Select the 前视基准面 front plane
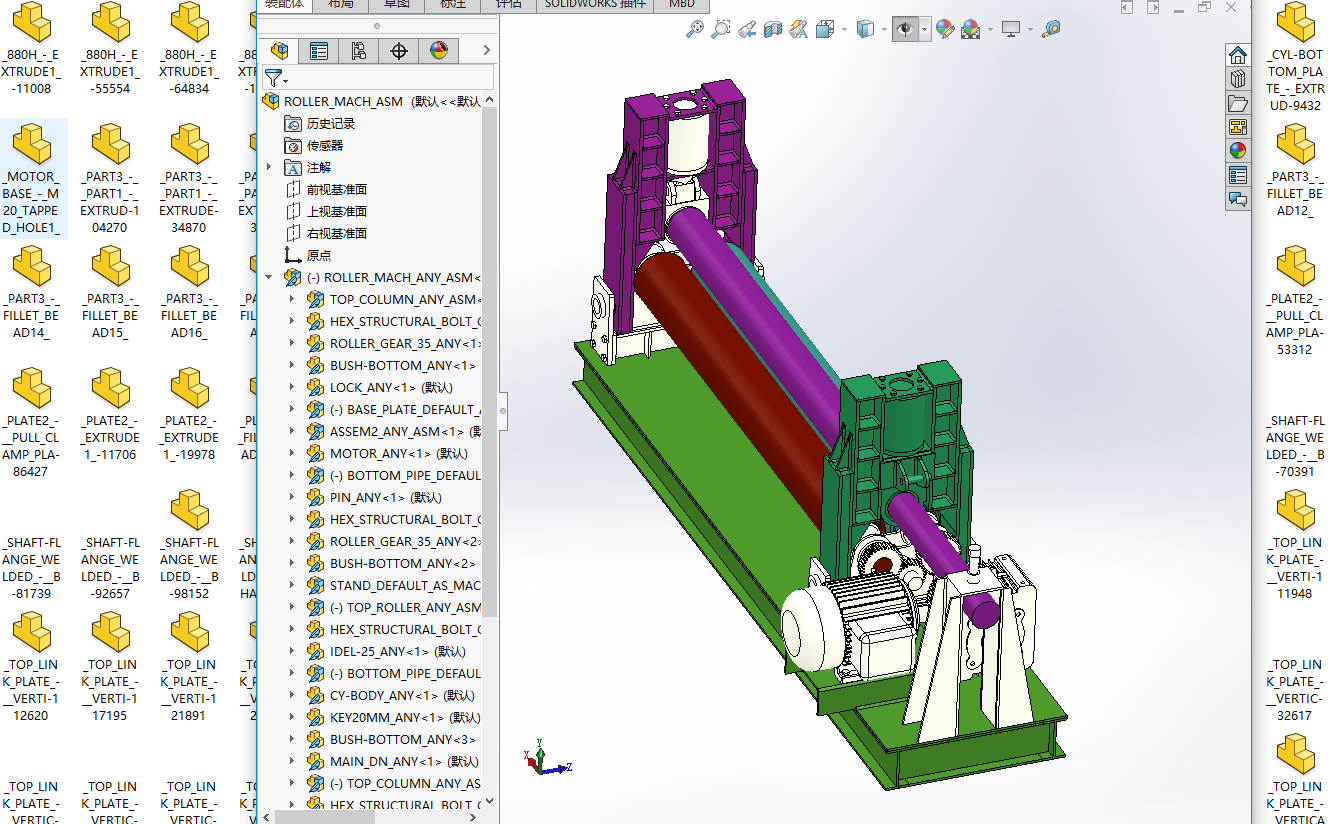Screen dimensions: 1342x824 tap(336, 189)
